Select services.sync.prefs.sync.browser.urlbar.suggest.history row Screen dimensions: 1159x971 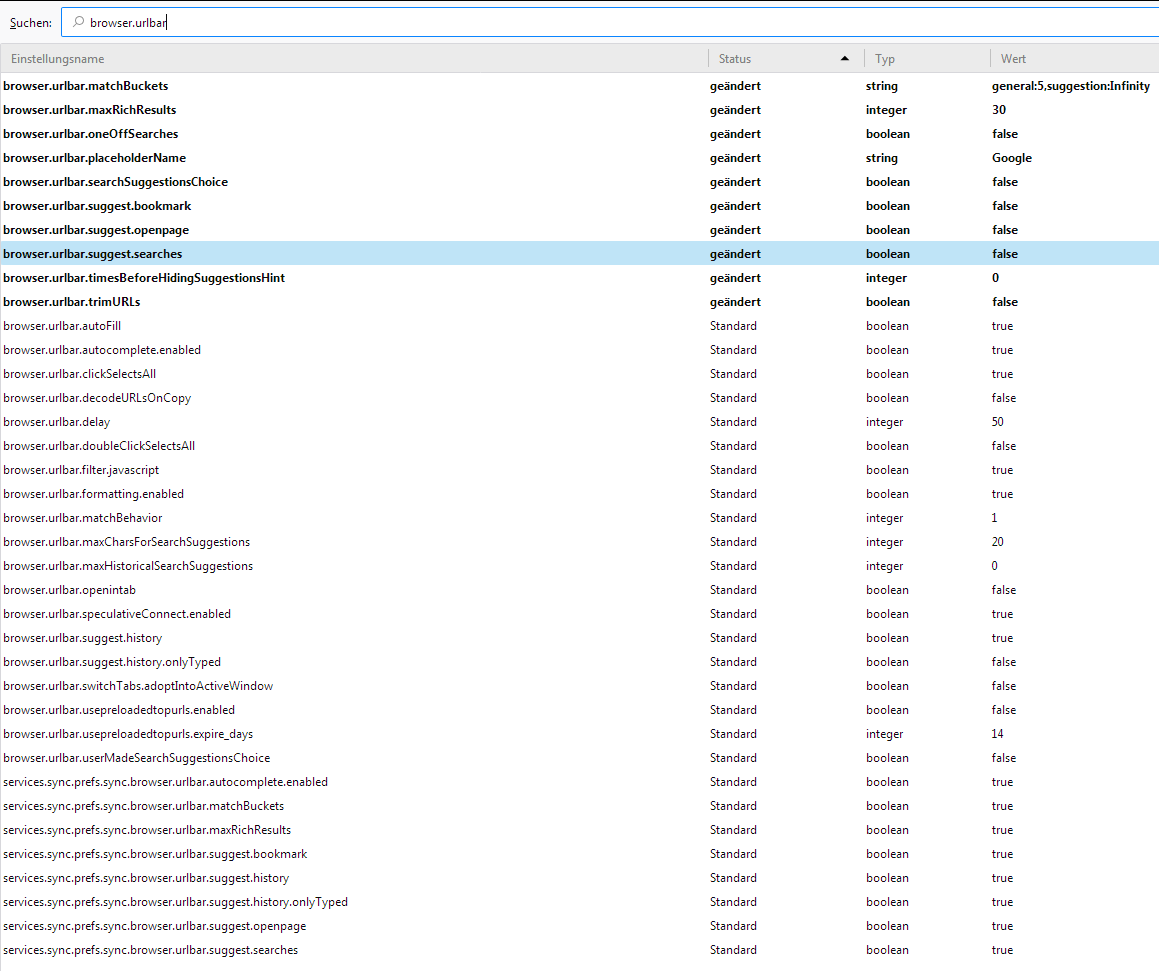580,878
